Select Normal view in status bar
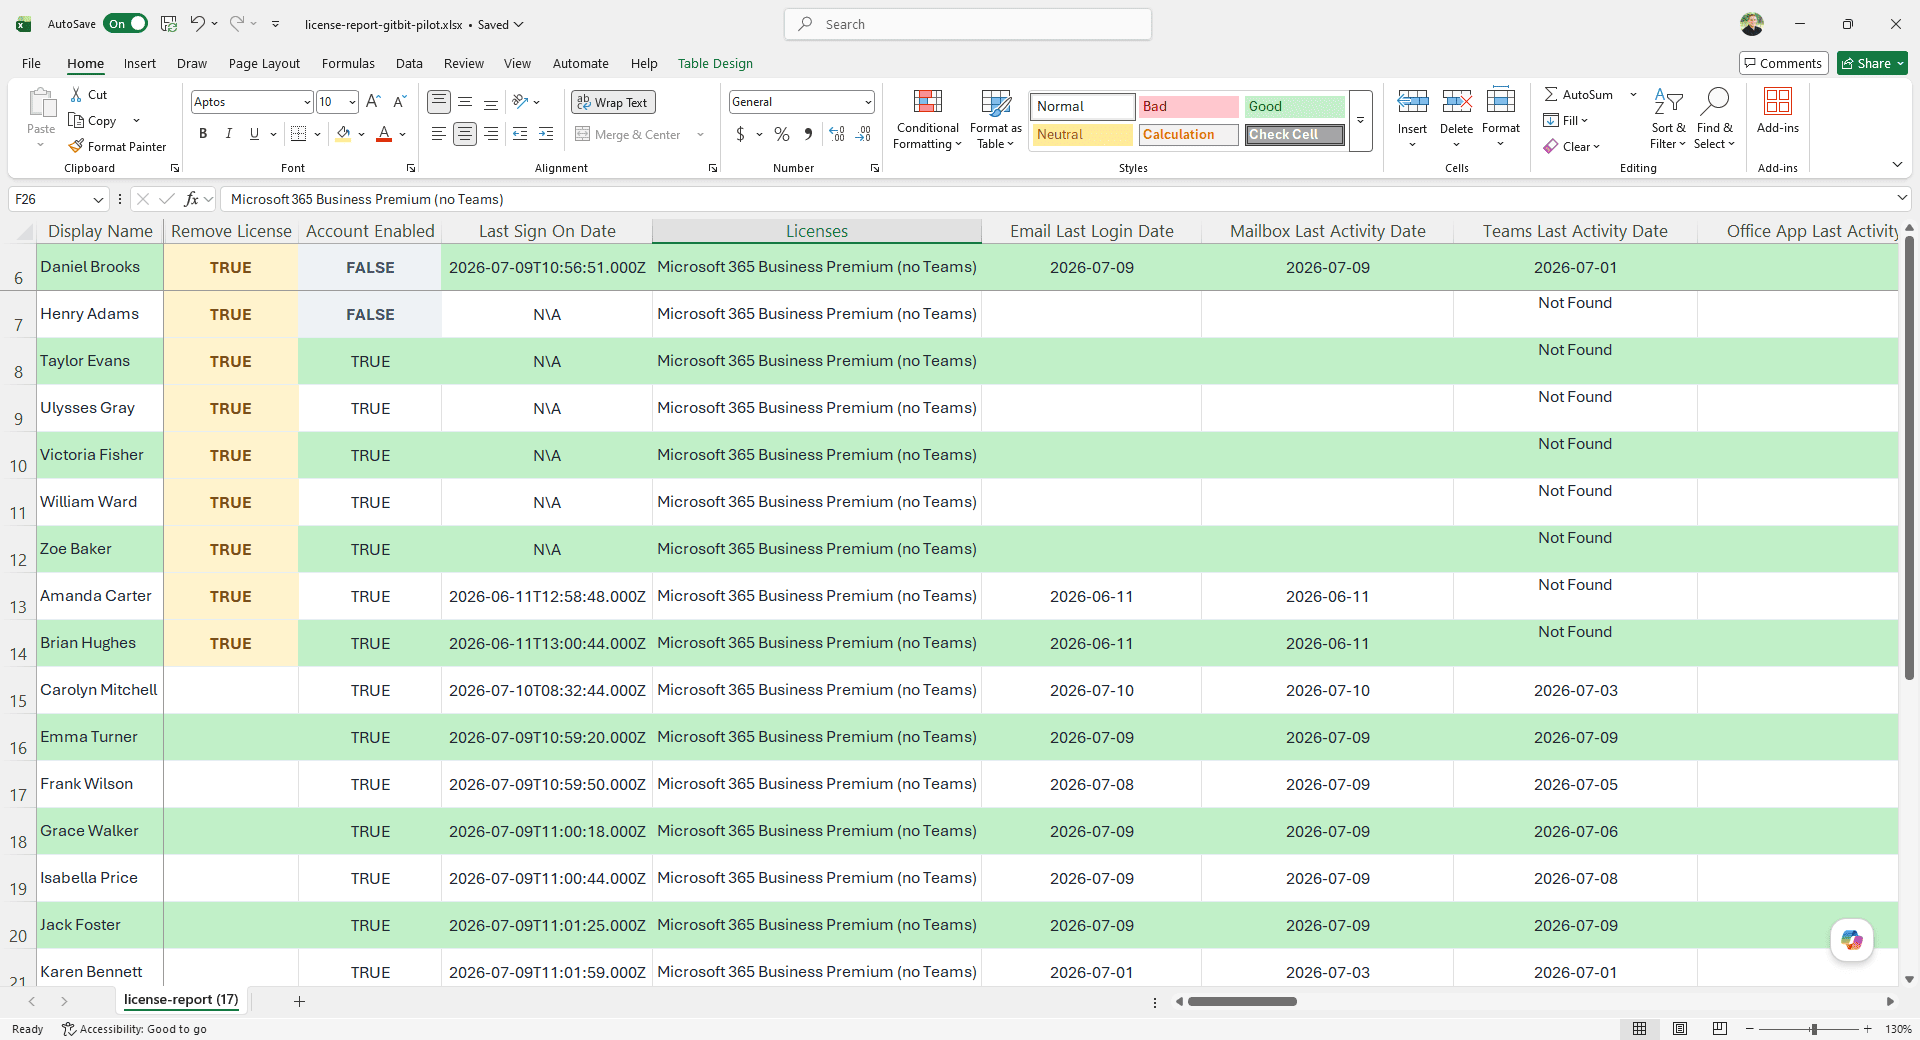 (1640, 1029)
